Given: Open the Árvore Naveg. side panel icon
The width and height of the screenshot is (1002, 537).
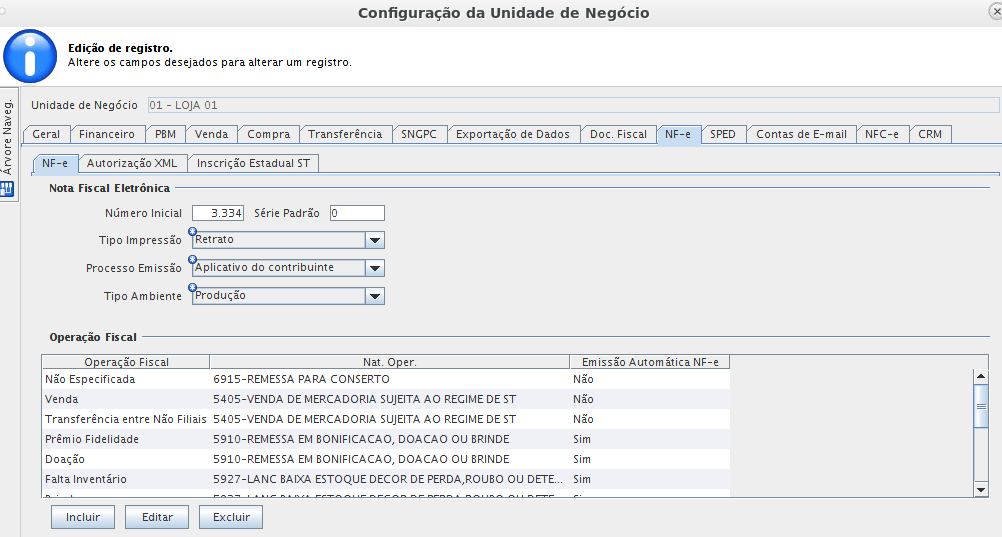Looking at the screenshot, I should [x=7, y=189].
